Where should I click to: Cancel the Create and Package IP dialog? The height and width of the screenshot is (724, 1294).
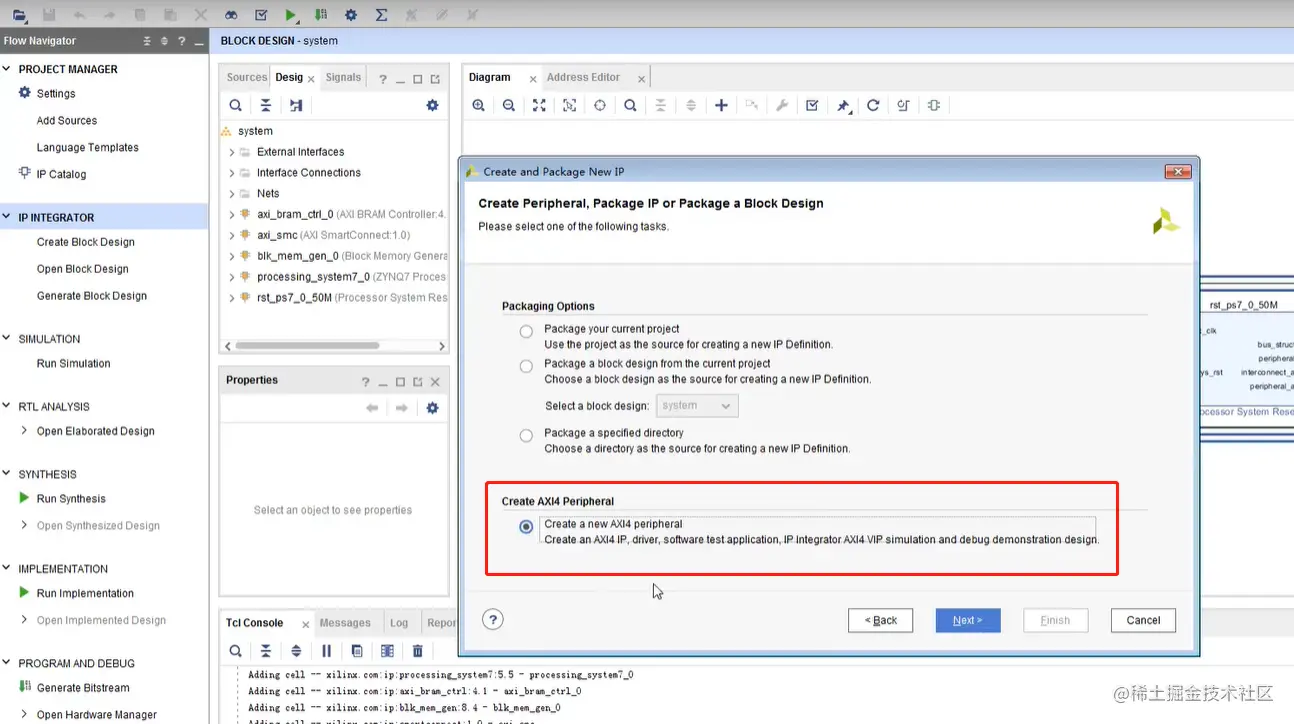[1143, 620]
